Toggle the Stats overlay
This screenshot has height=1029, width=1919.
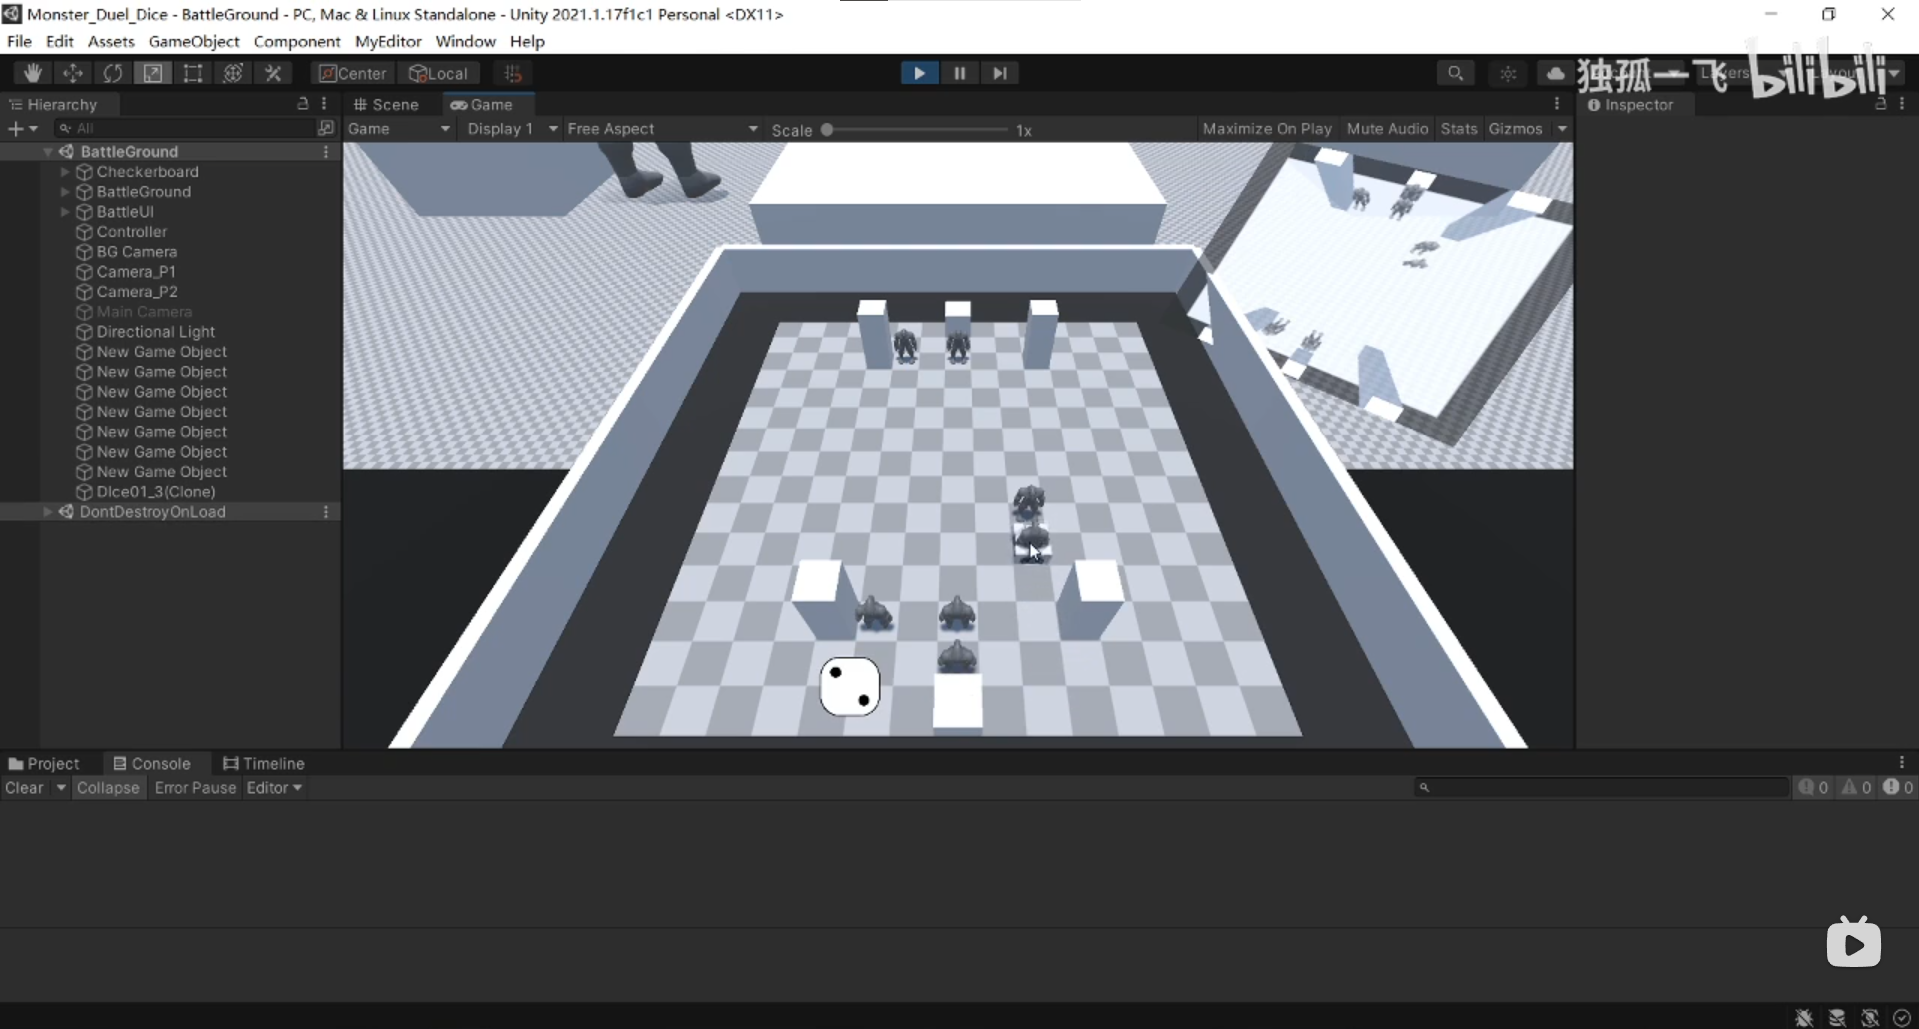pos(1458,129)
